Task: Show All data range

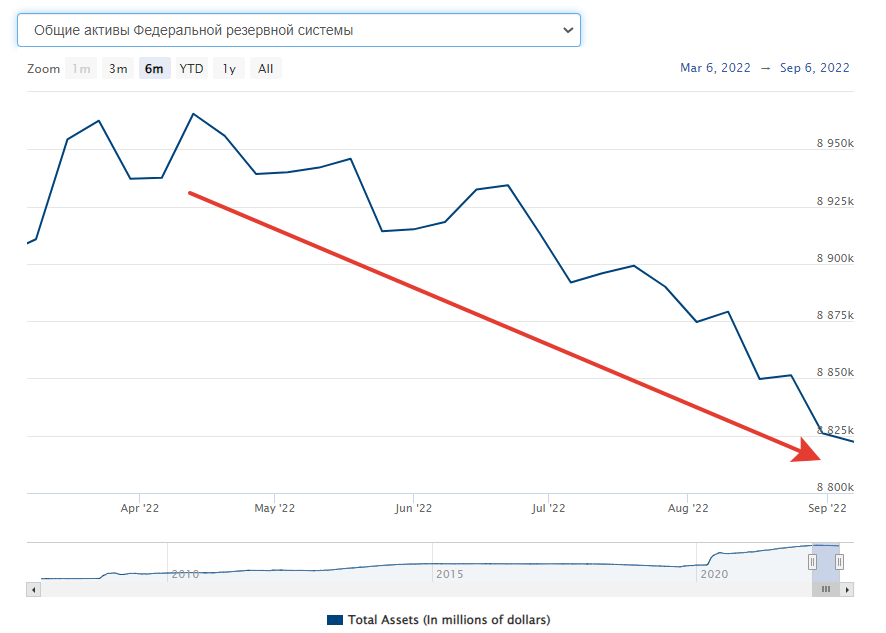Action: coord(265,69)
